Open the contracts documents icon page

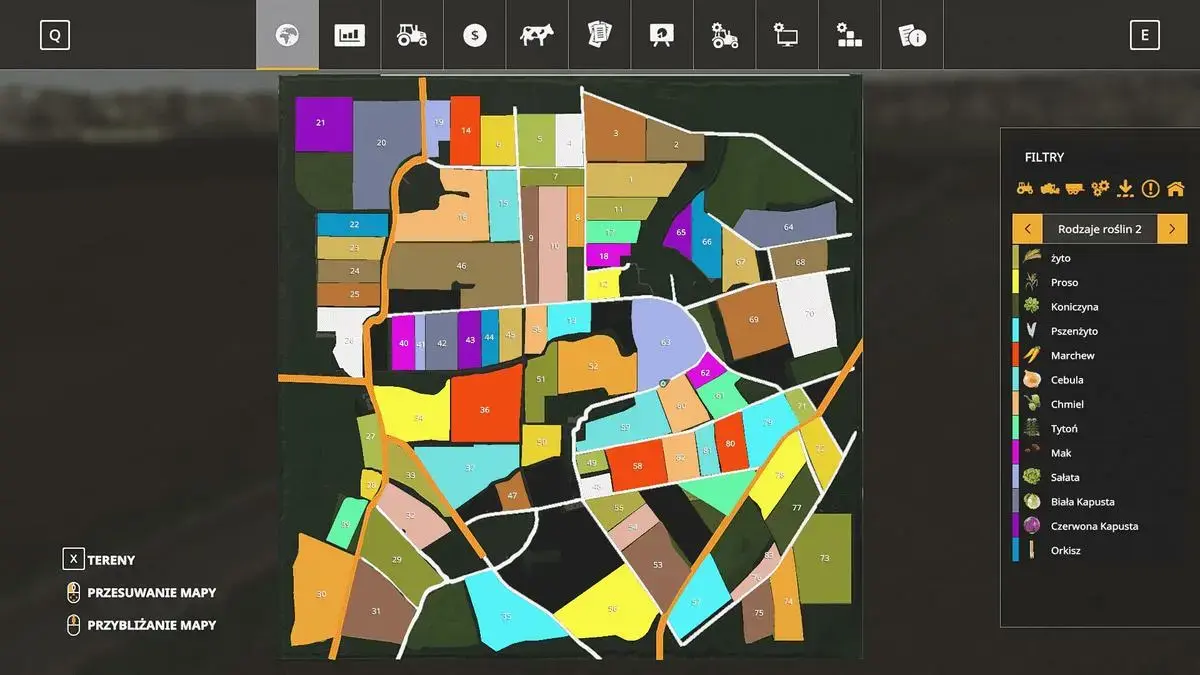click(599, 35)
